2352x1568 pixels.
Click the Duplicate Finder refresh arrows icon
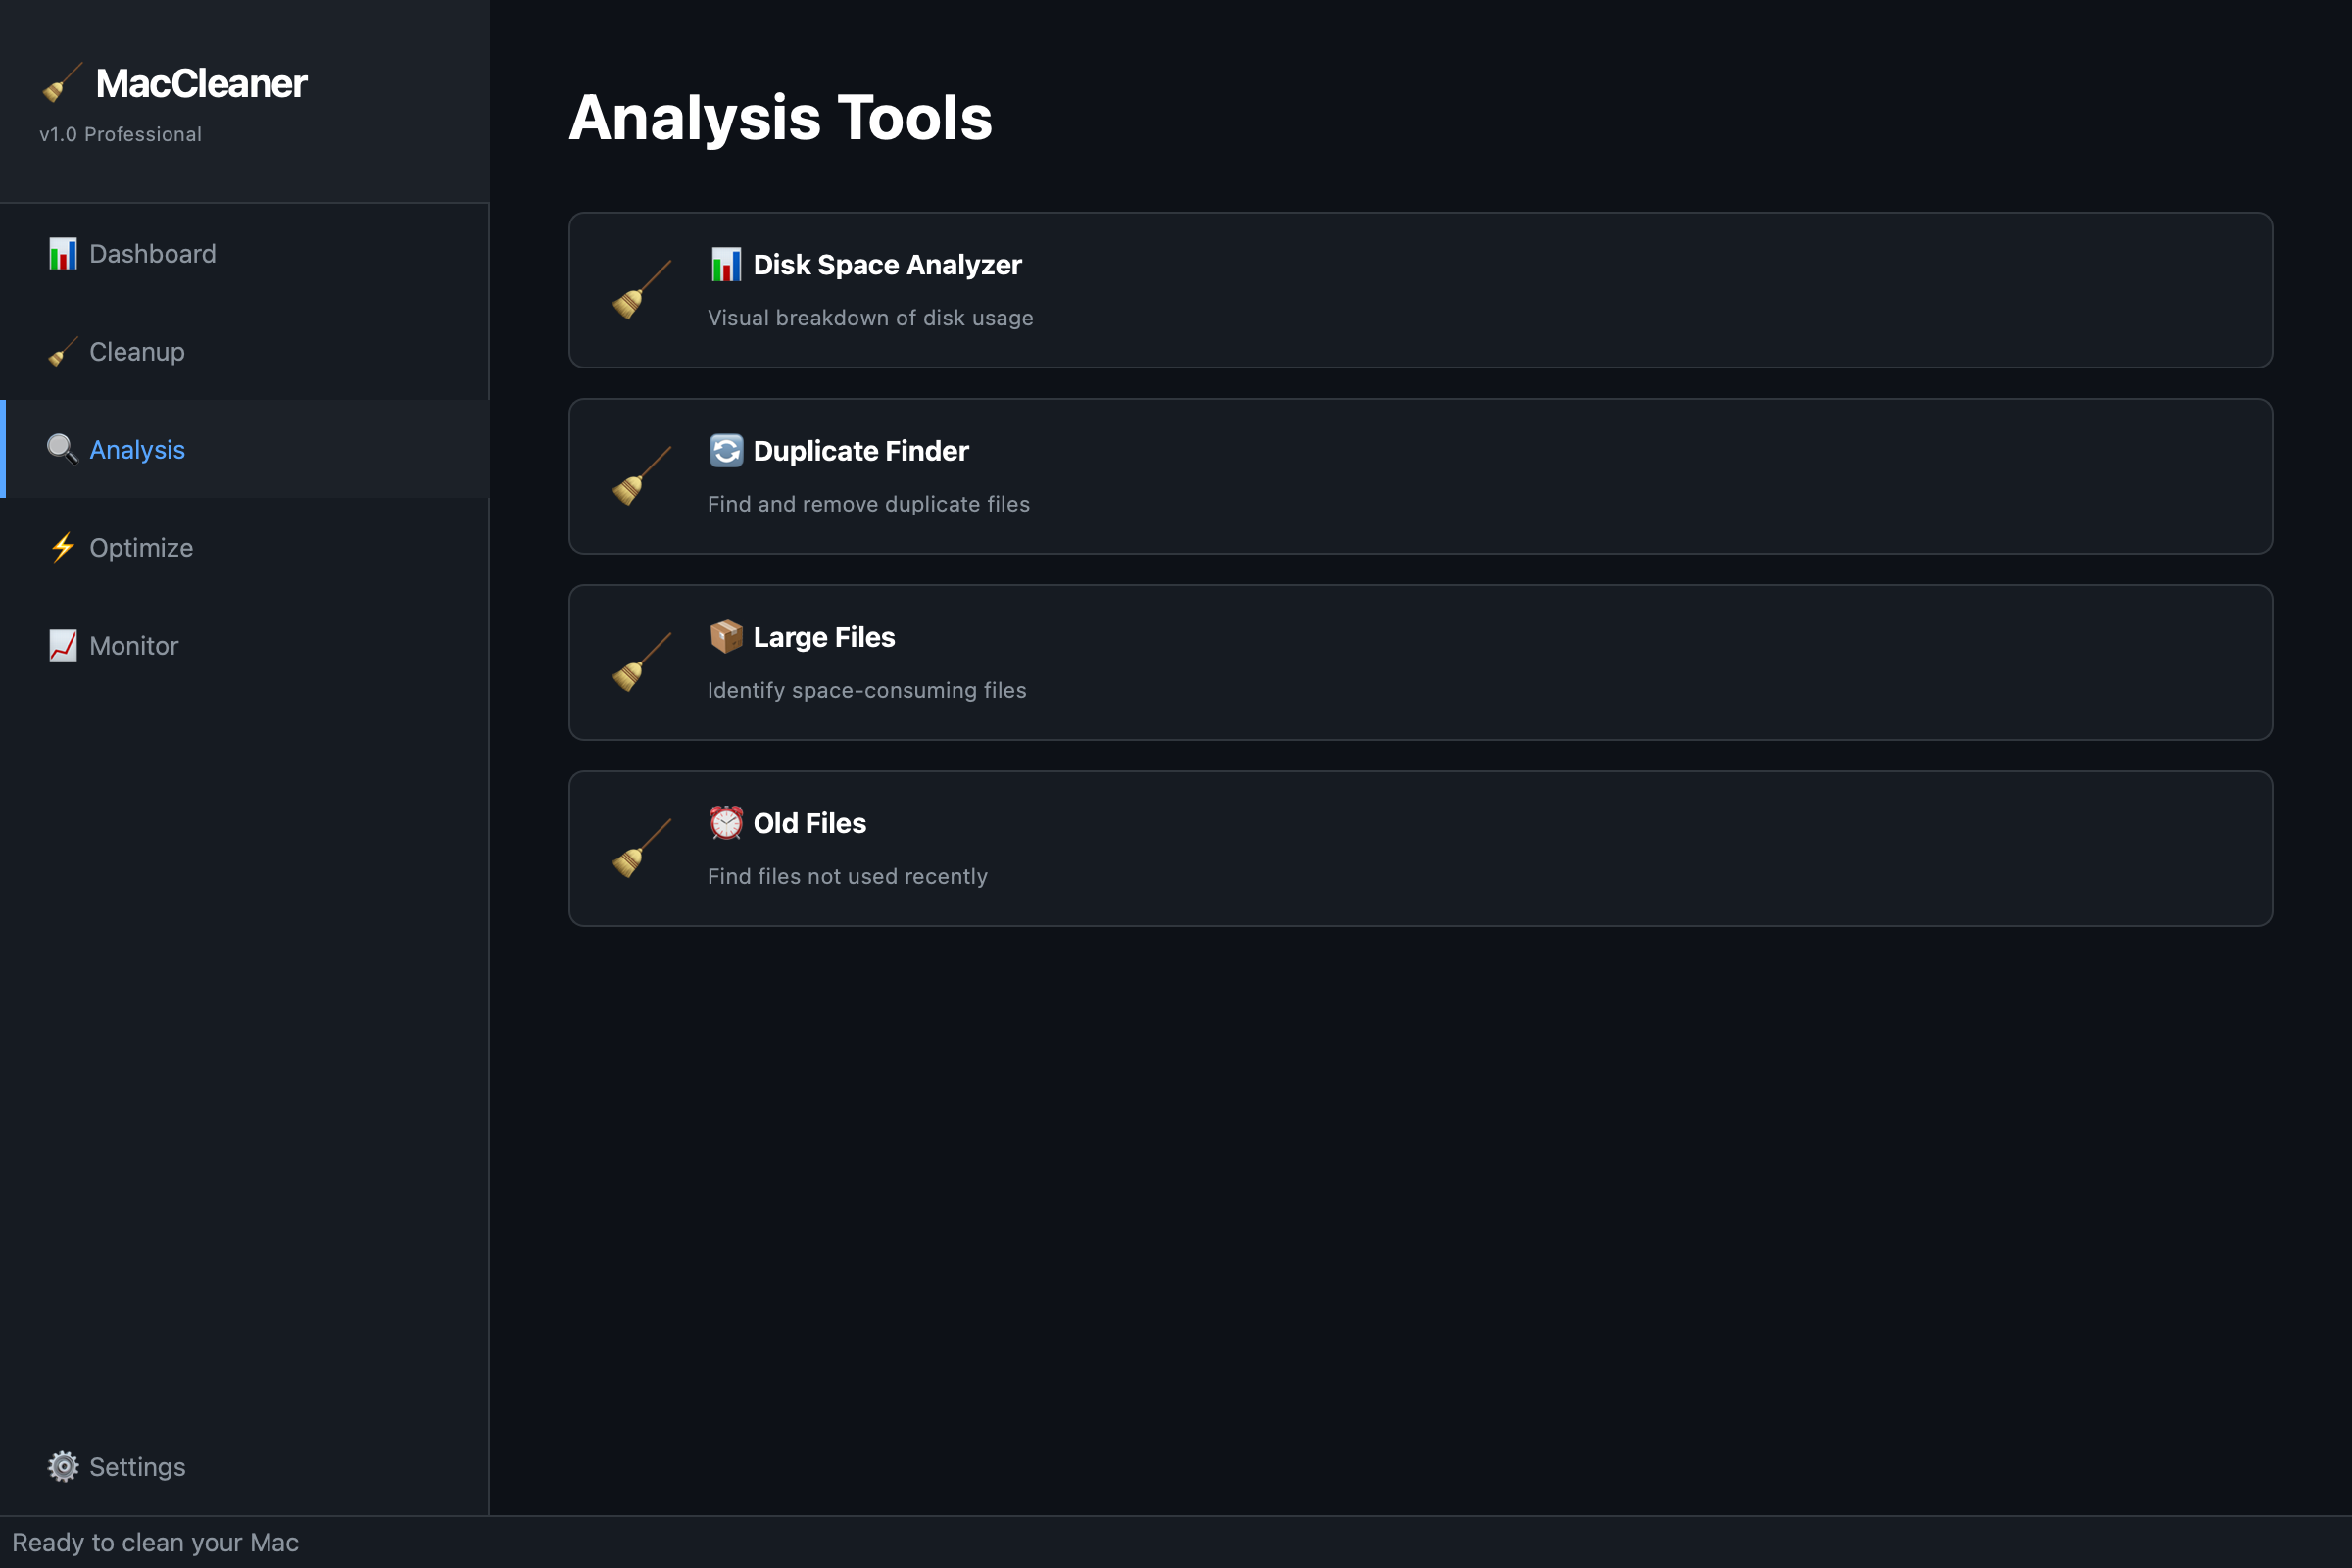[x=726, y=451]
